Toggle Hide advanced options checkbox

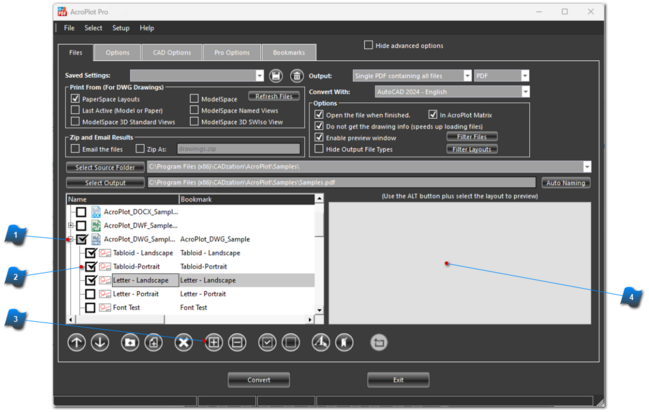coord(368,45)
